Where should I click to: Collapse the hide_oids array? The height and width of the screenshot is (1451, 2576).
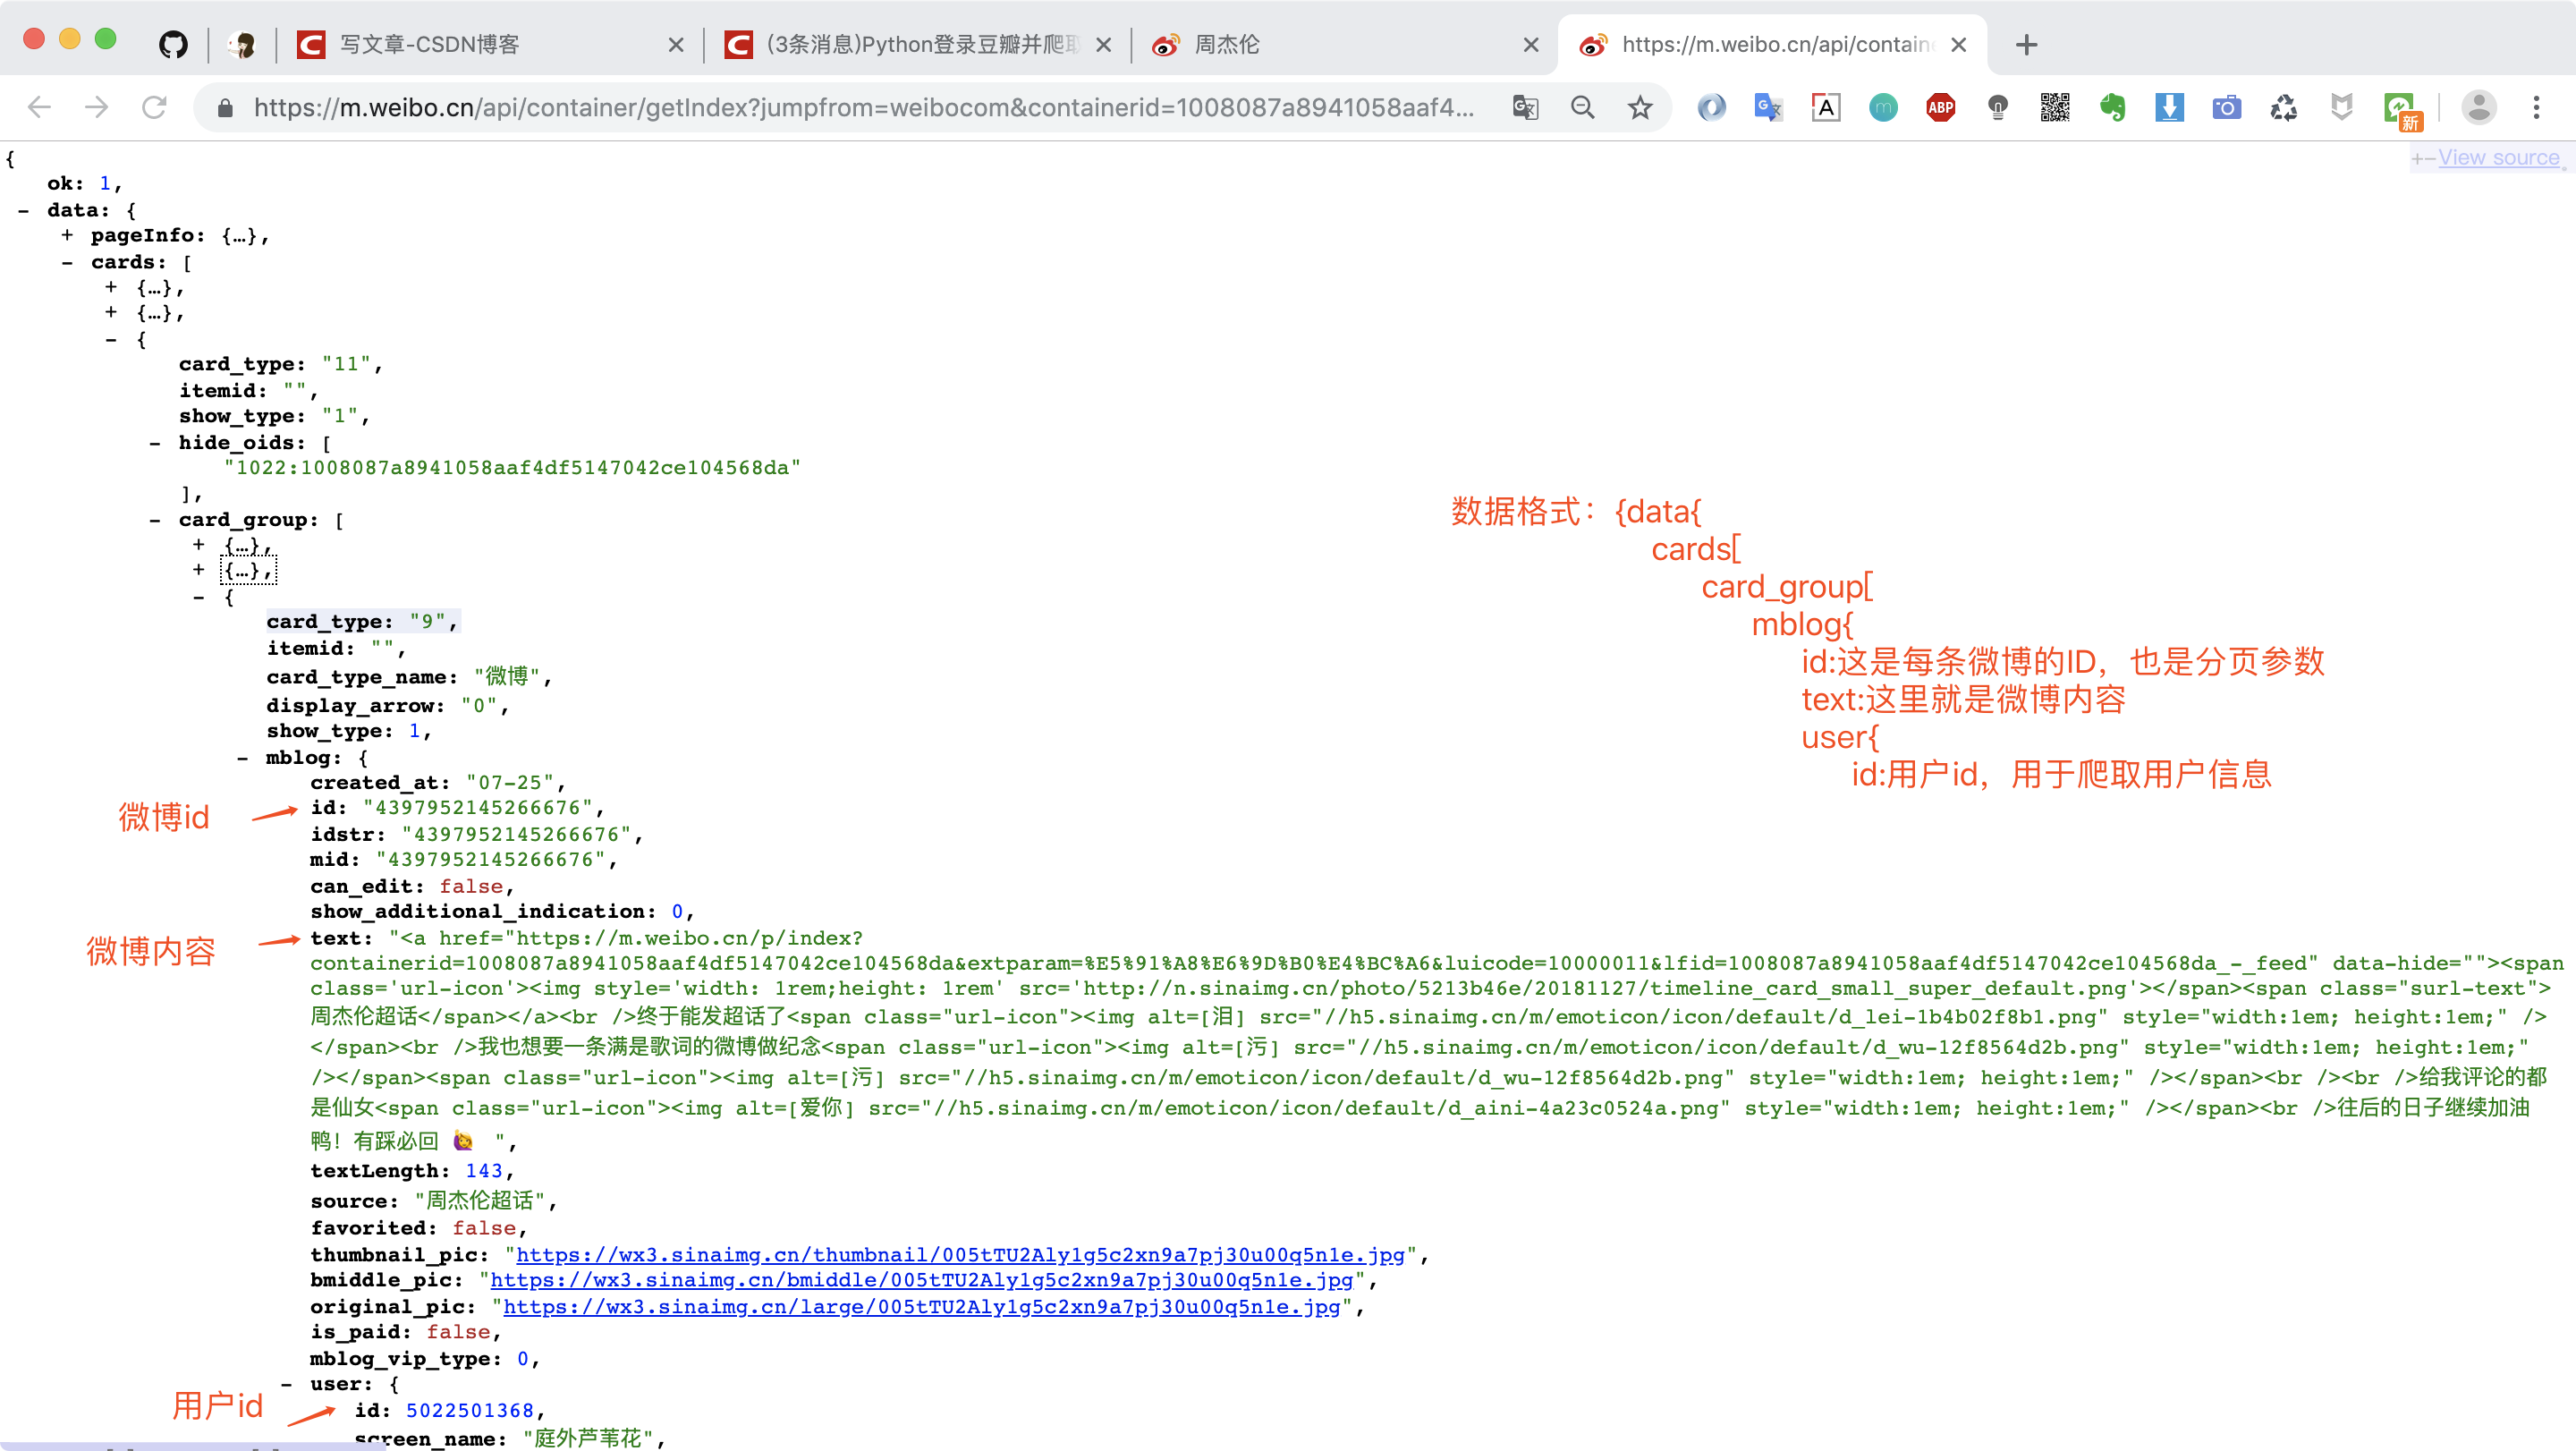[x=155, y=442]
